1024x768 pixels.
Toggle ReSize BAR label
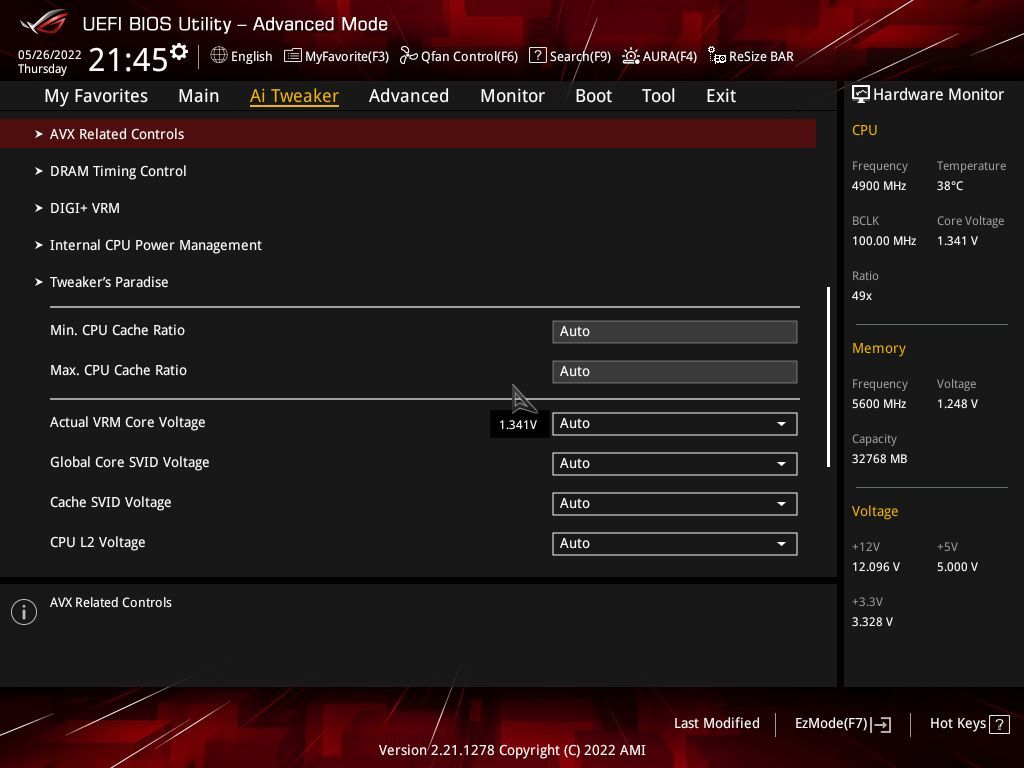point(761,57)
